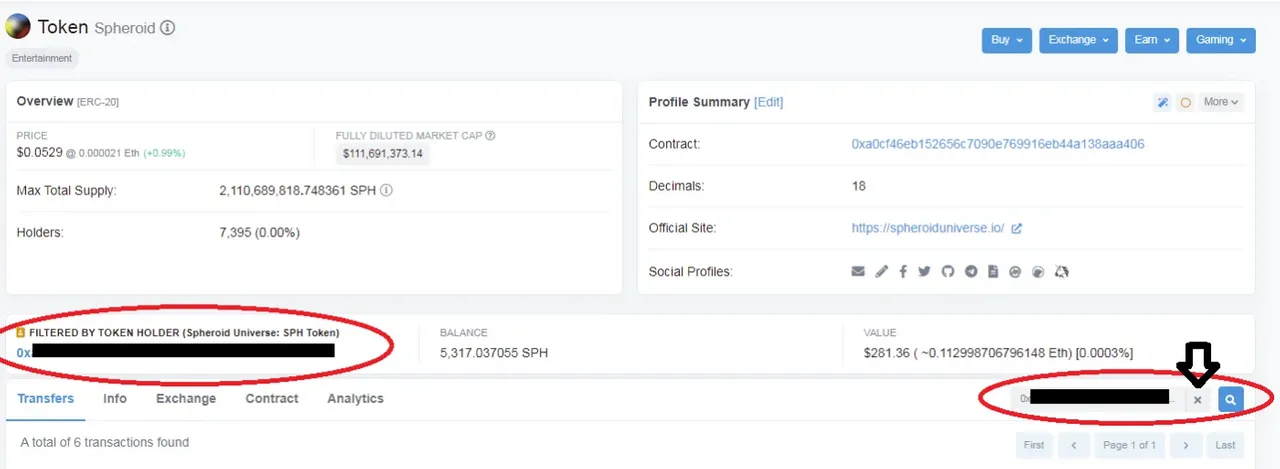
Task: Click the [Edit] link in Profile Summary
Action: point(769,102)
